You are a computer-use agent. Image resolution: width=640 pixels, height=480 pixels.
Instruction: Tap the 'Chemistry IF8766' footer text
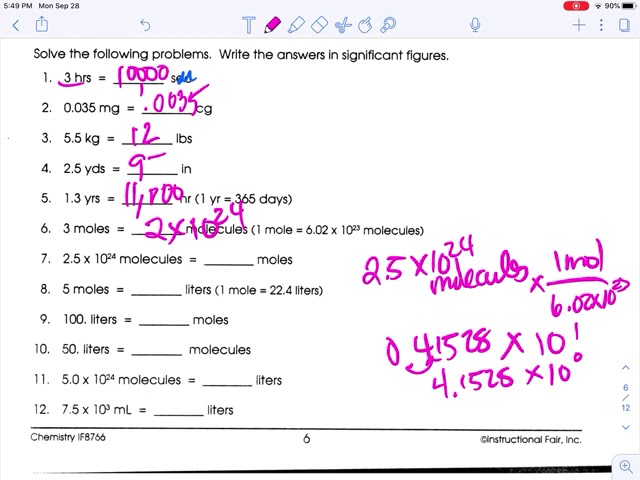68,437
